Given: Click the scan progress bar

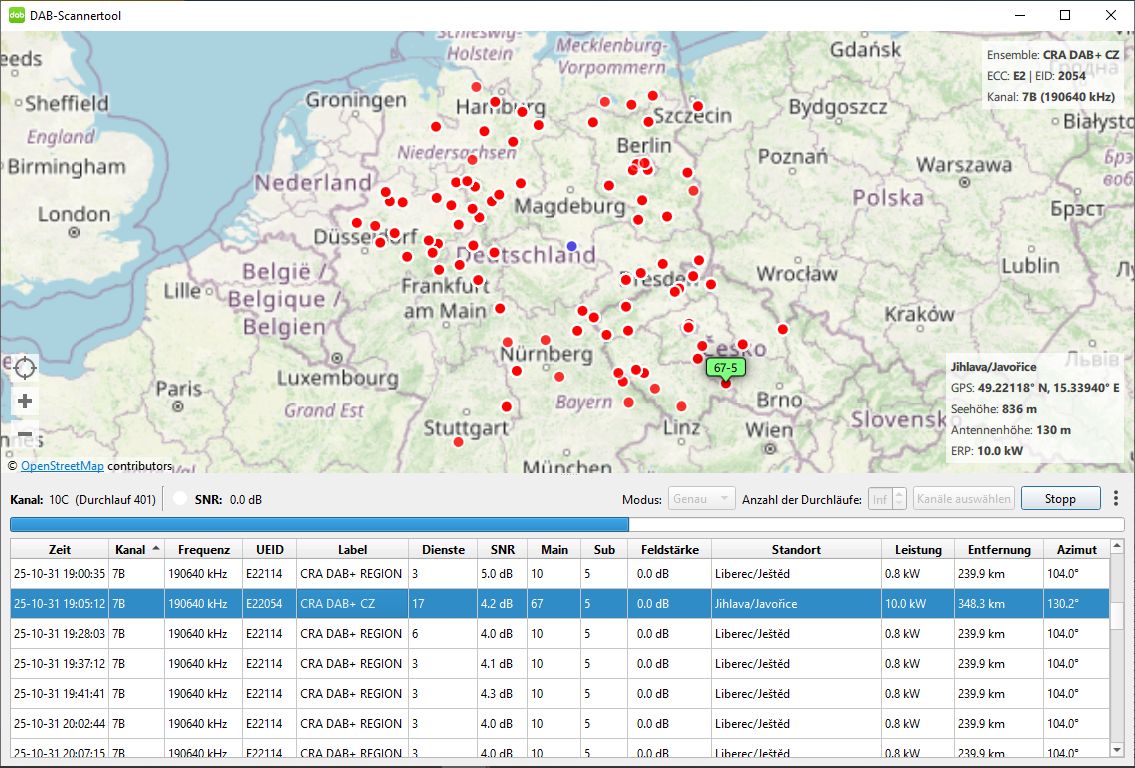Looking at the screenshot, I should [x=566, y=524].
